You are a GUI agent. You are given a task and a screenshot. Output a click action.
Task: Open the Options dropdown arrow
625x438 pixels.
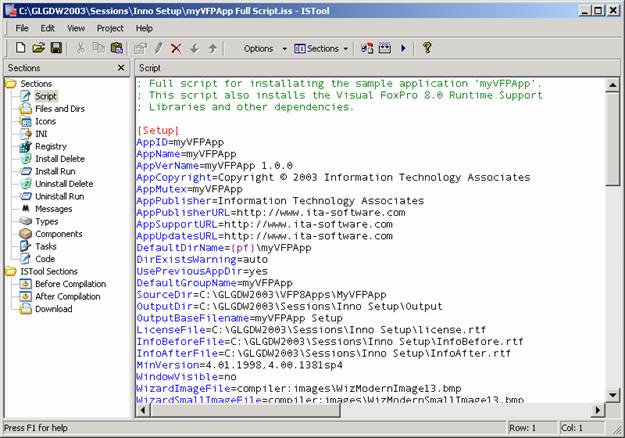(x=285, y=49)
